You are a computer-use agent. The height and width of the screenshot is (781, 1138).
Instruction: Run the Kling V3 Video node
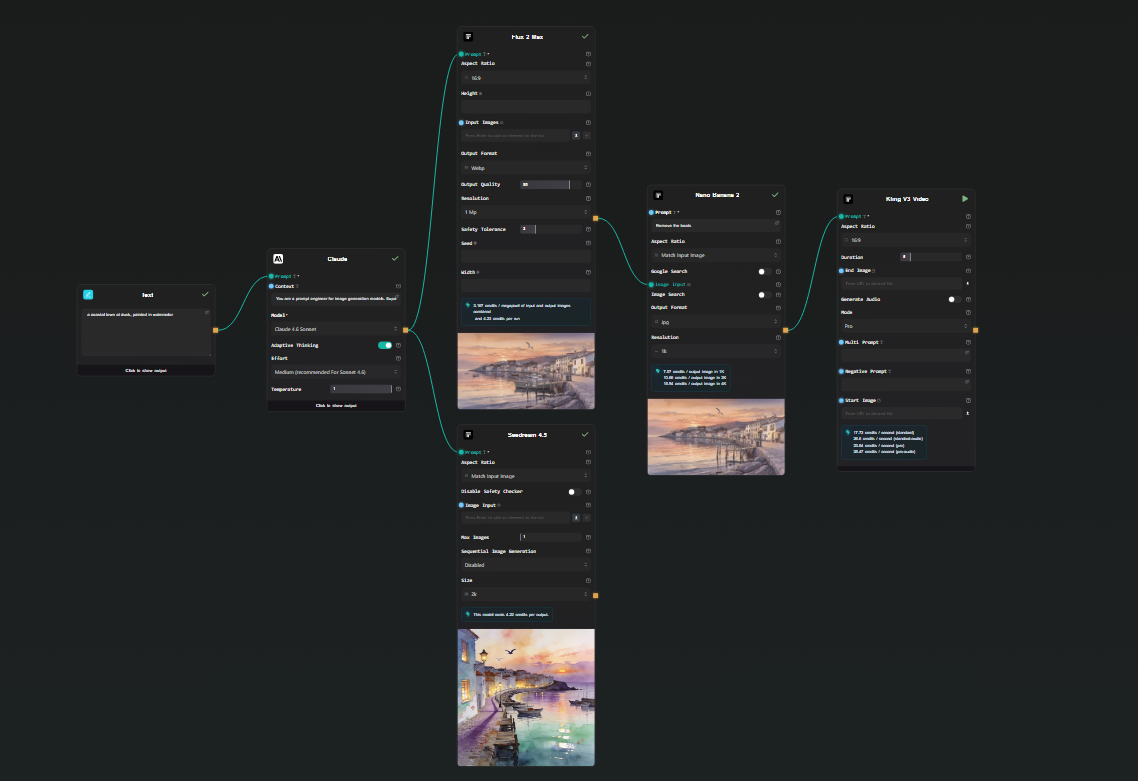965,199
